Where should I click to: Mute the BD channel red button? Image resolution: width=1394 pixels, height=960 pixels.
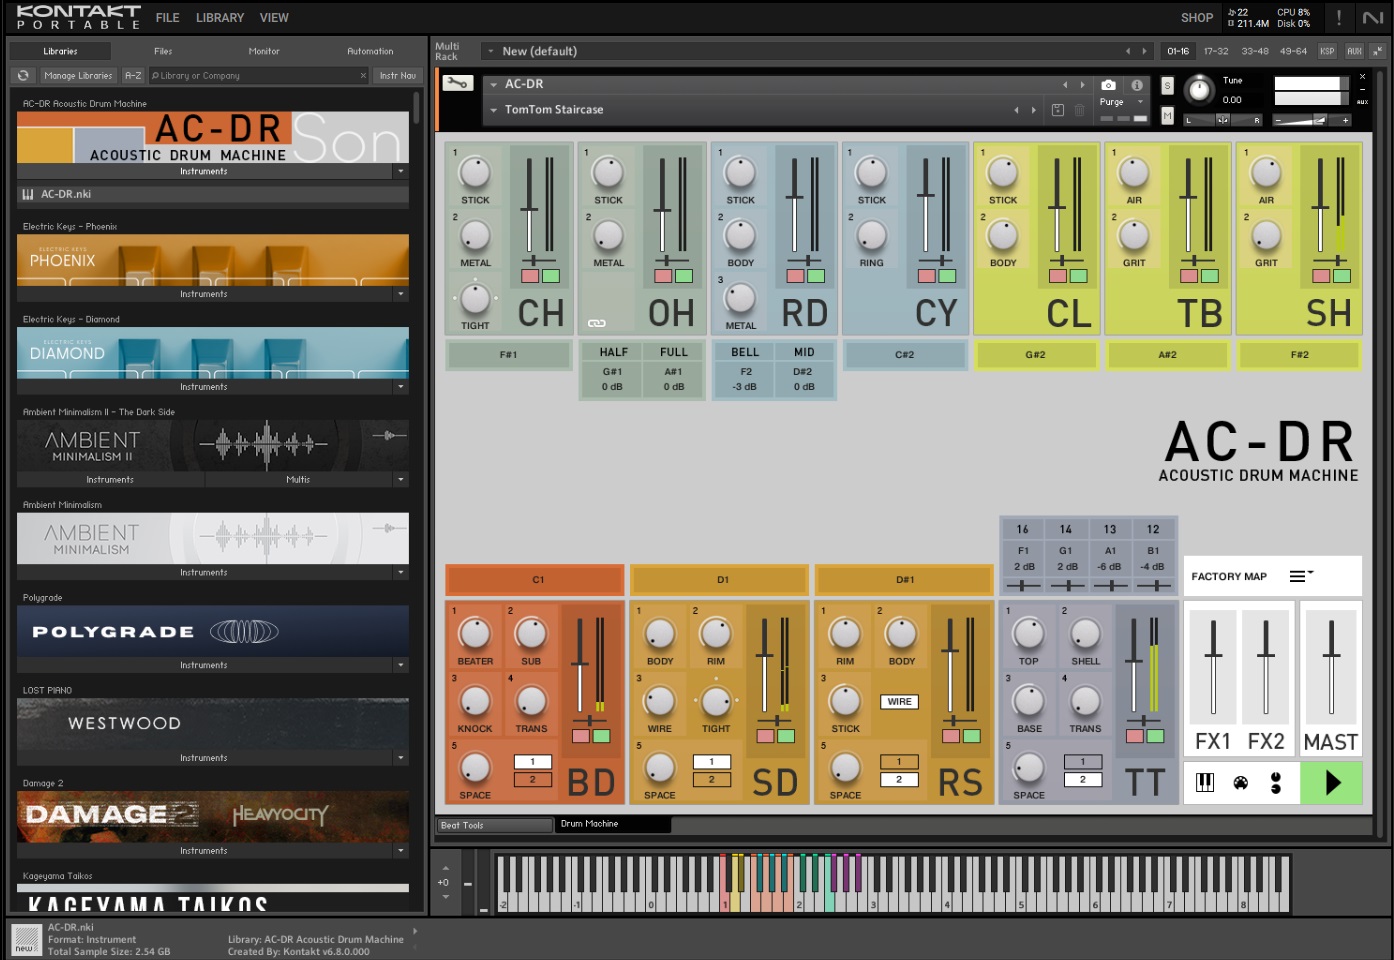[581, 737]
